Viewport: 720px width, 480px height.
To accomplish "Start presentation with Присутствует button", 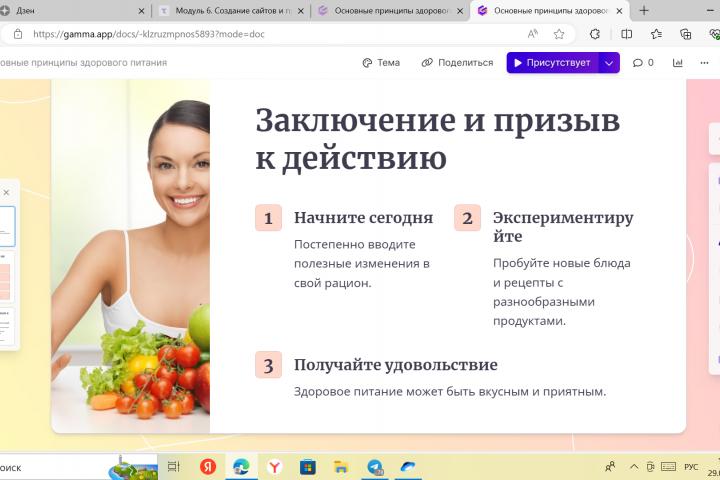I will tap(552, 62).
